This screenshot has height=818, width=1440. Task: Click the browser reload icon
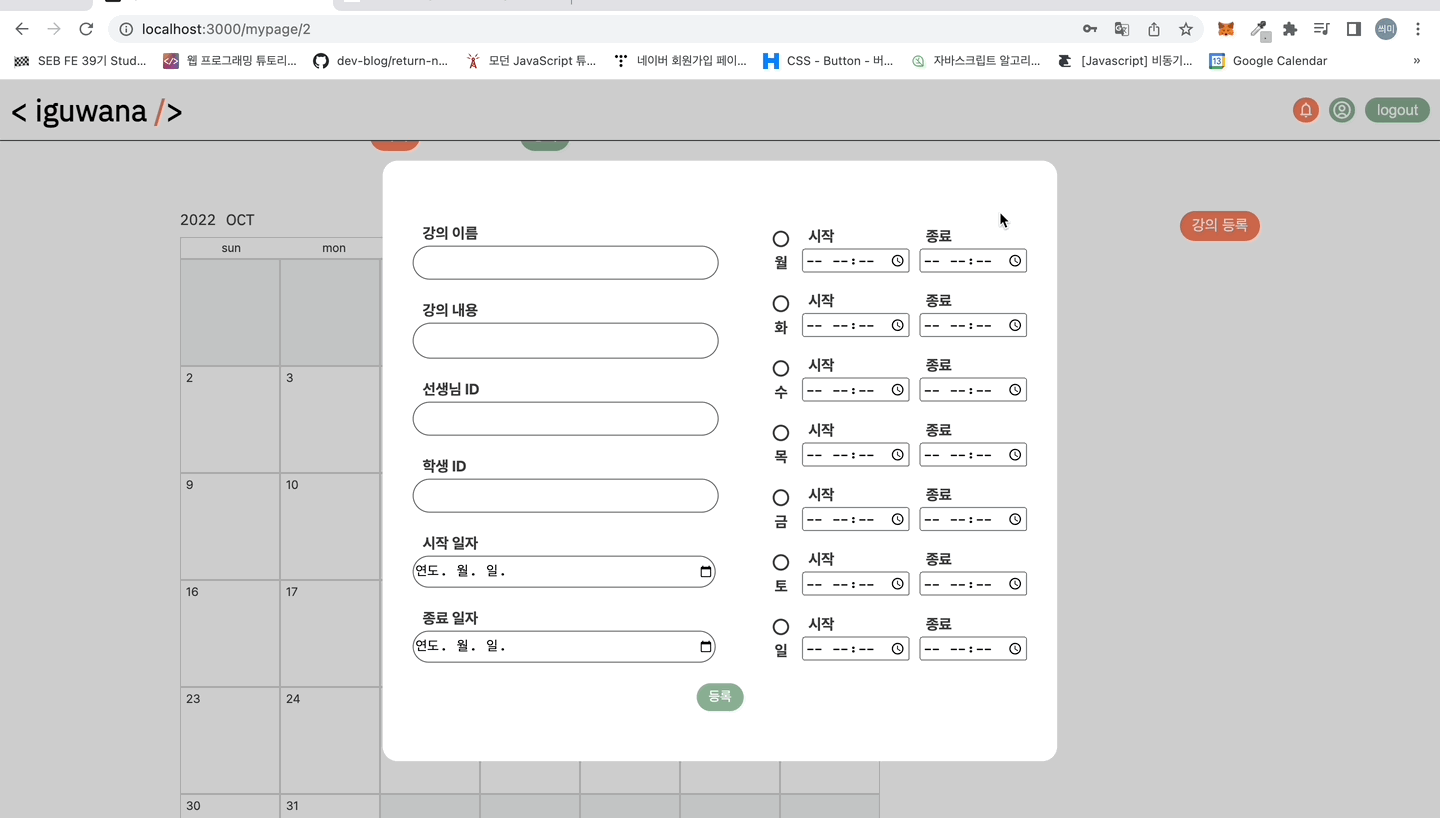pos(86,29)
